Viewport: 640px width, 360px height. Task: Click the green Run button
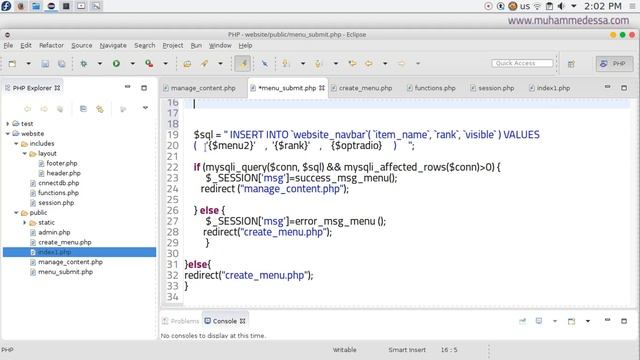(116, 64)
